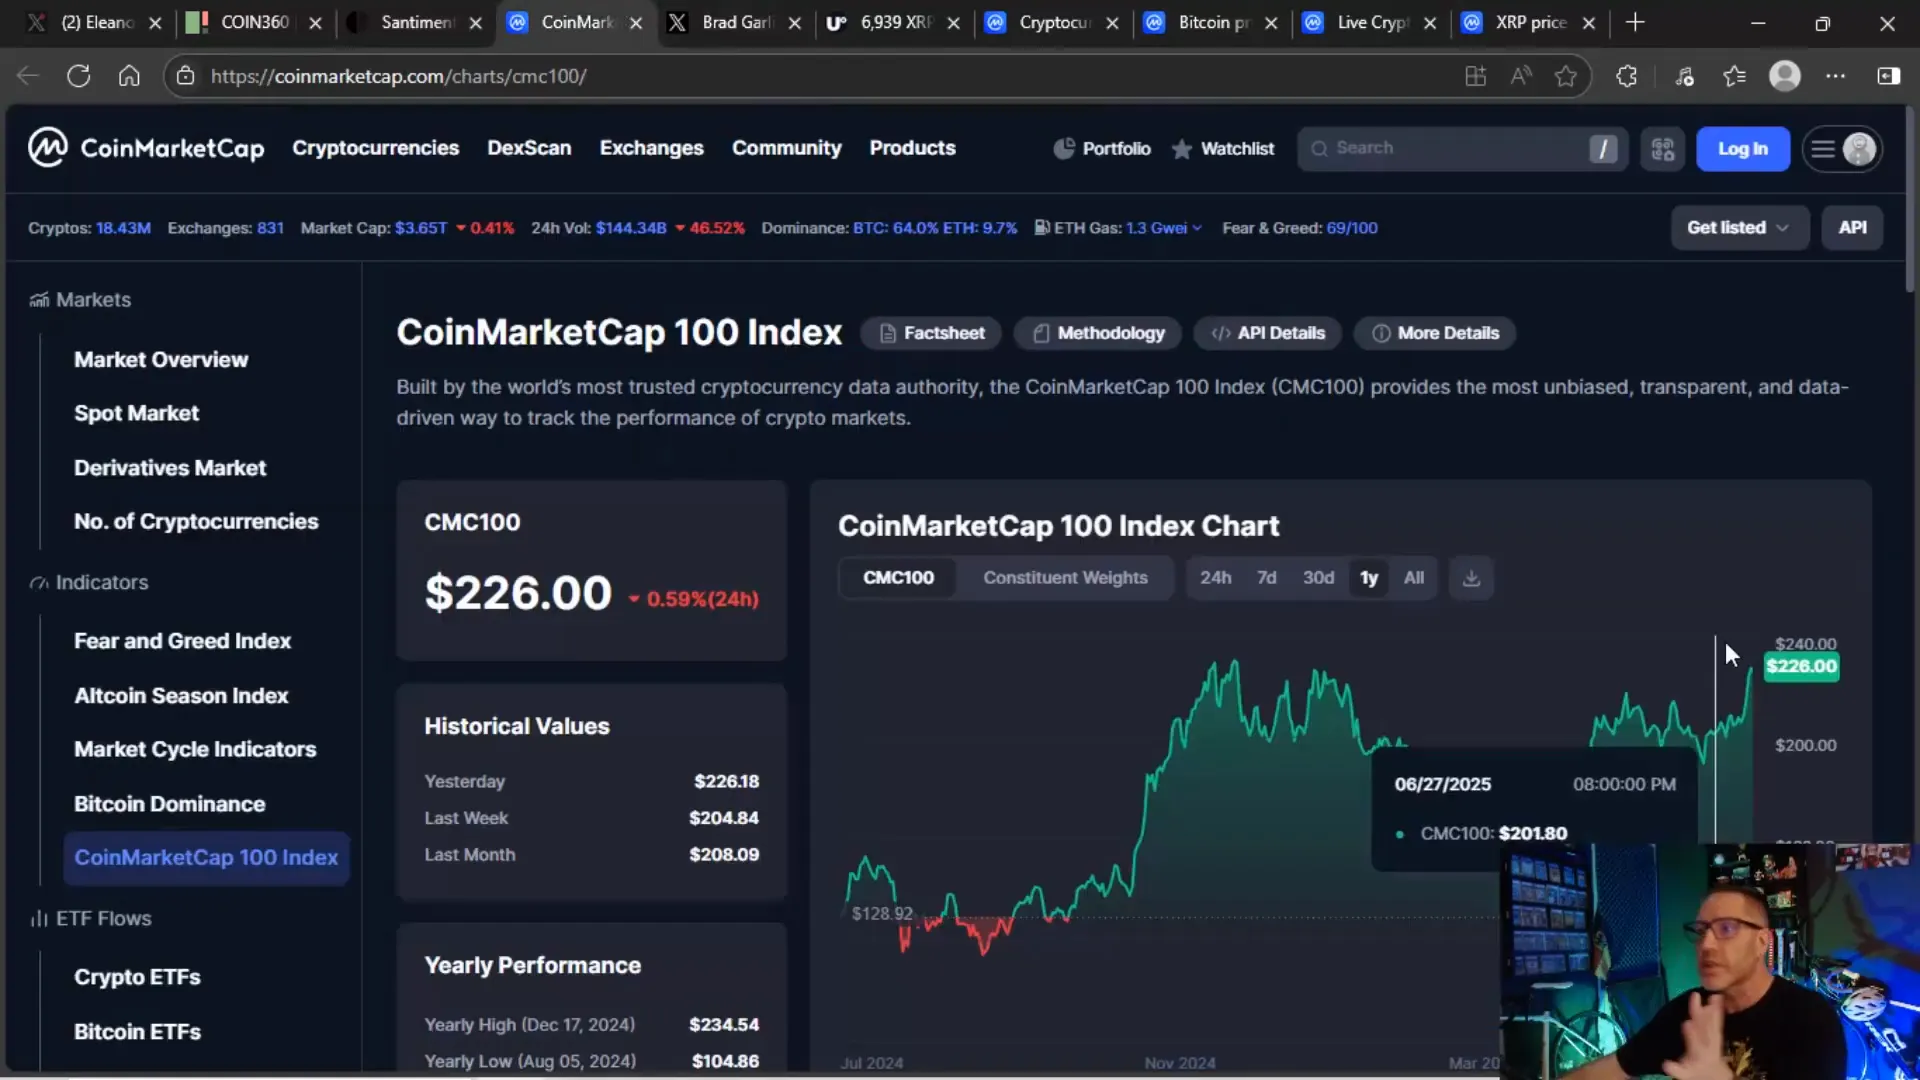The image size is (1920, 1080).
Task: Open the Community nav menu
Action: pyautogui.click(x=786, y=148)
